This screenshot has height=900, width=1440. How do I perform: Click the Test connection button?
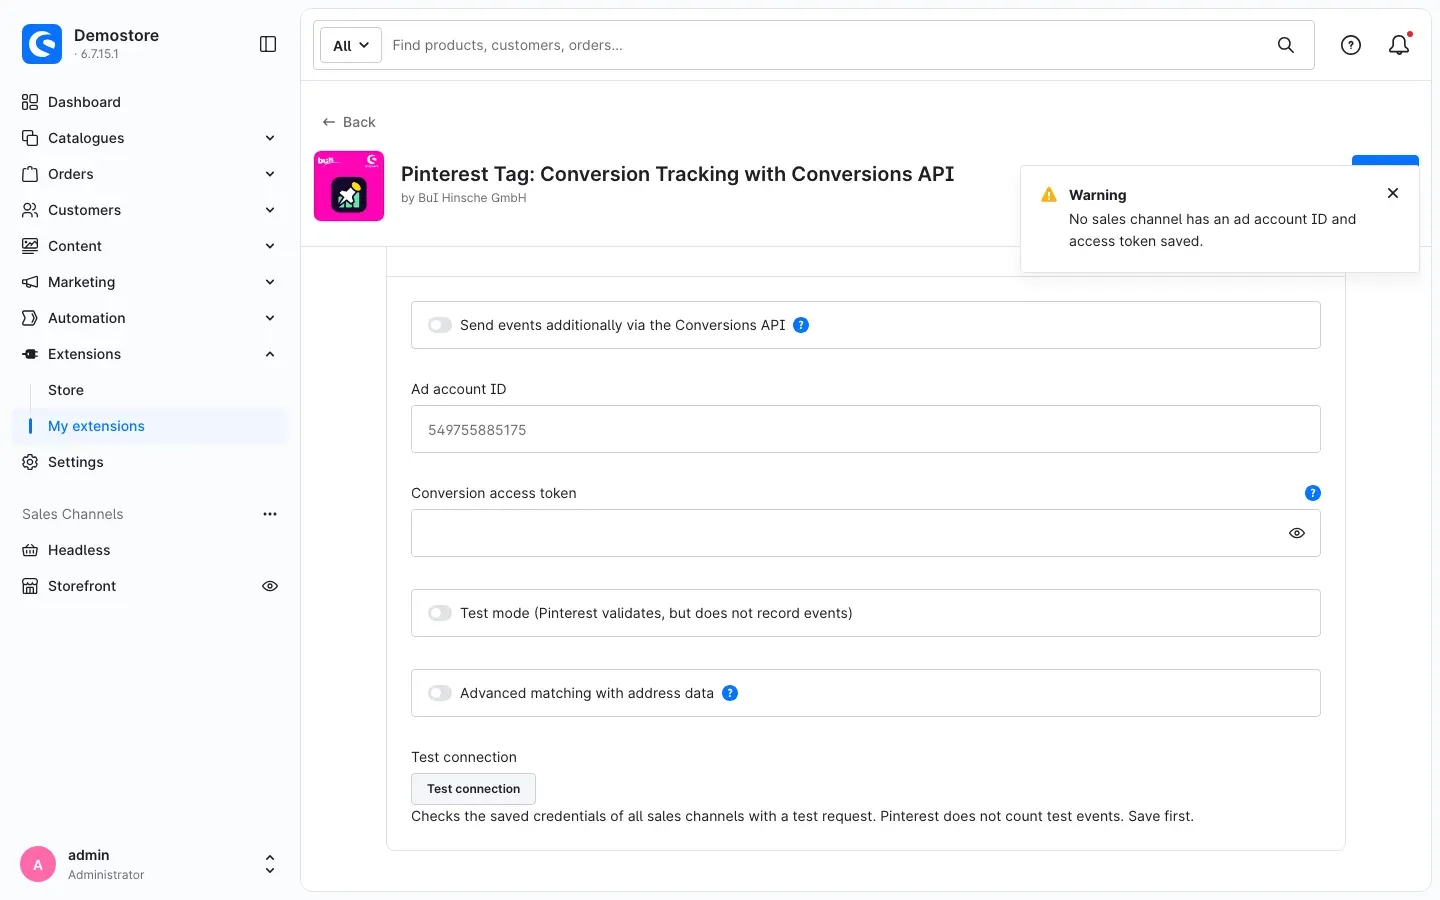coord(473,789)
